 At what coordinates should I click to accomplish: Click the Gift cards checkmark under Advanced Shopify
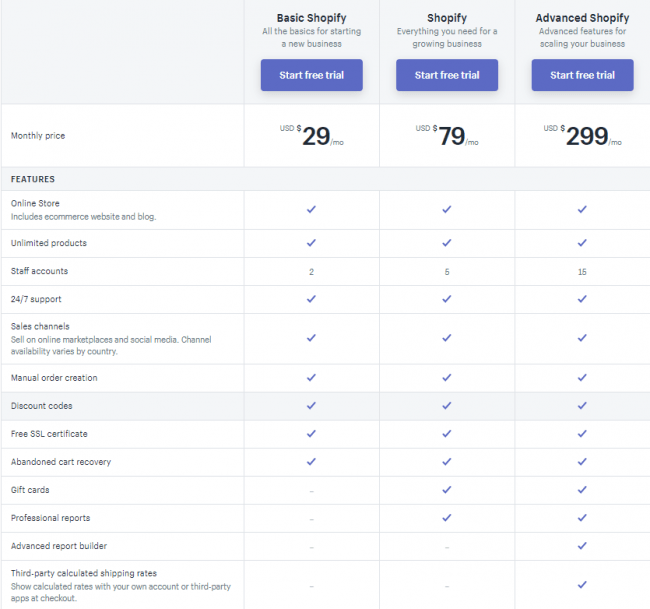582,490
